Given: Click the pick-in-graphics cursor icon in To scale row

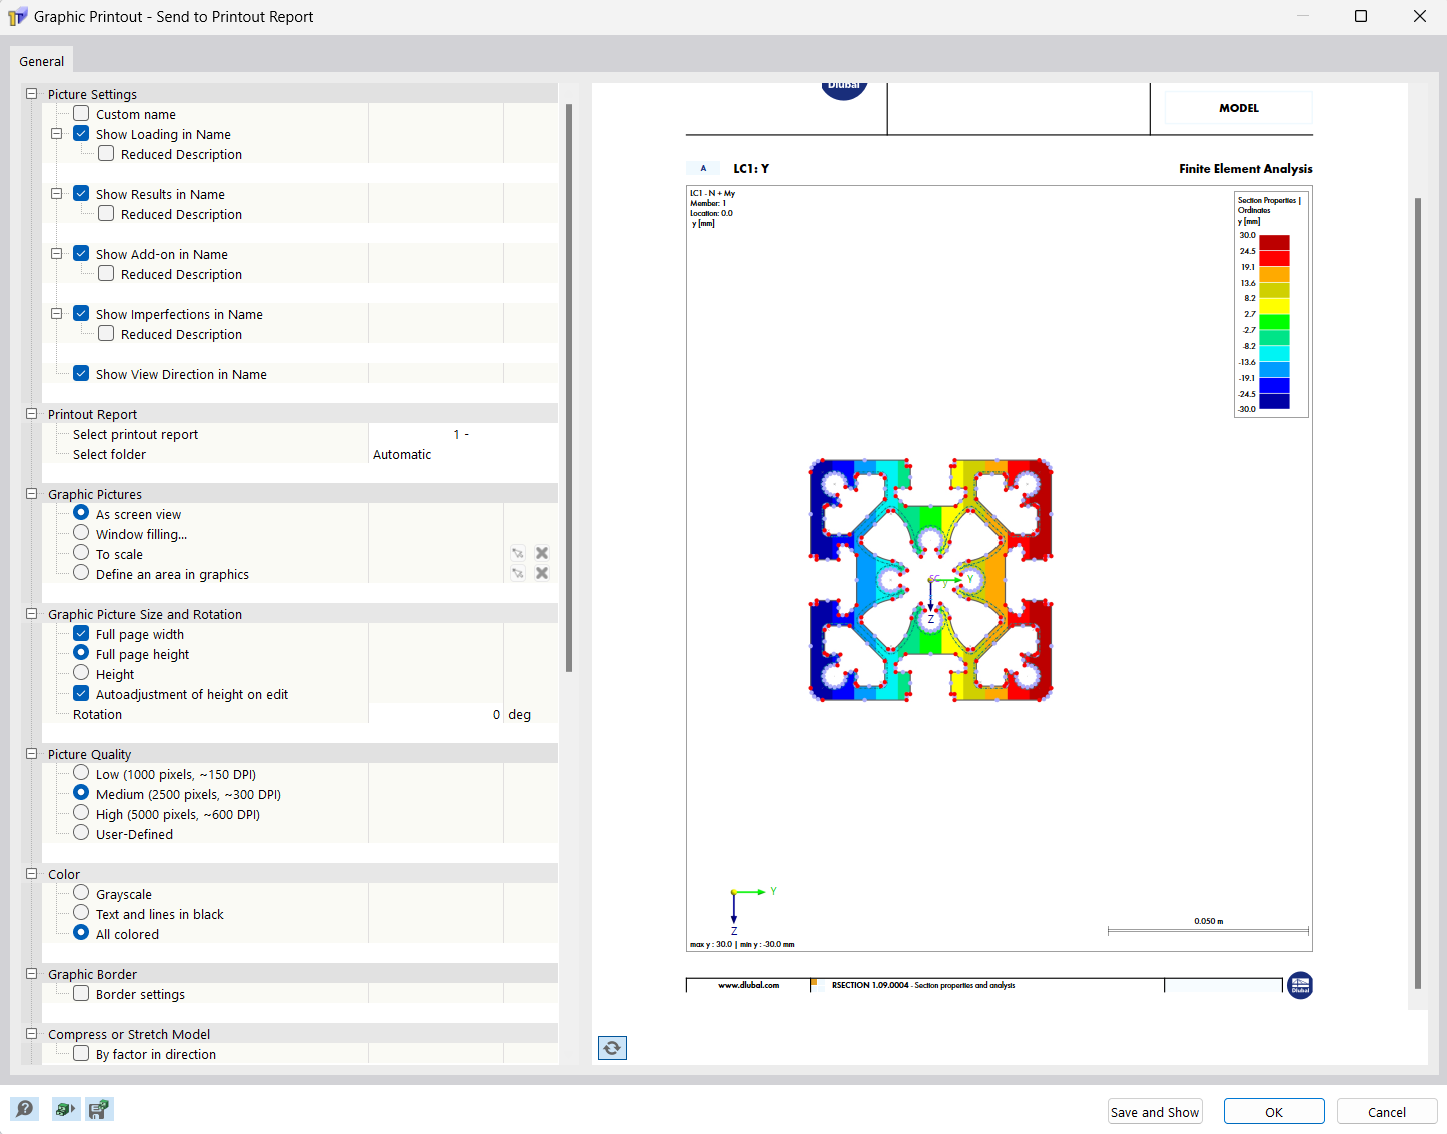Looking at the screenshot, I should (518, 553).
